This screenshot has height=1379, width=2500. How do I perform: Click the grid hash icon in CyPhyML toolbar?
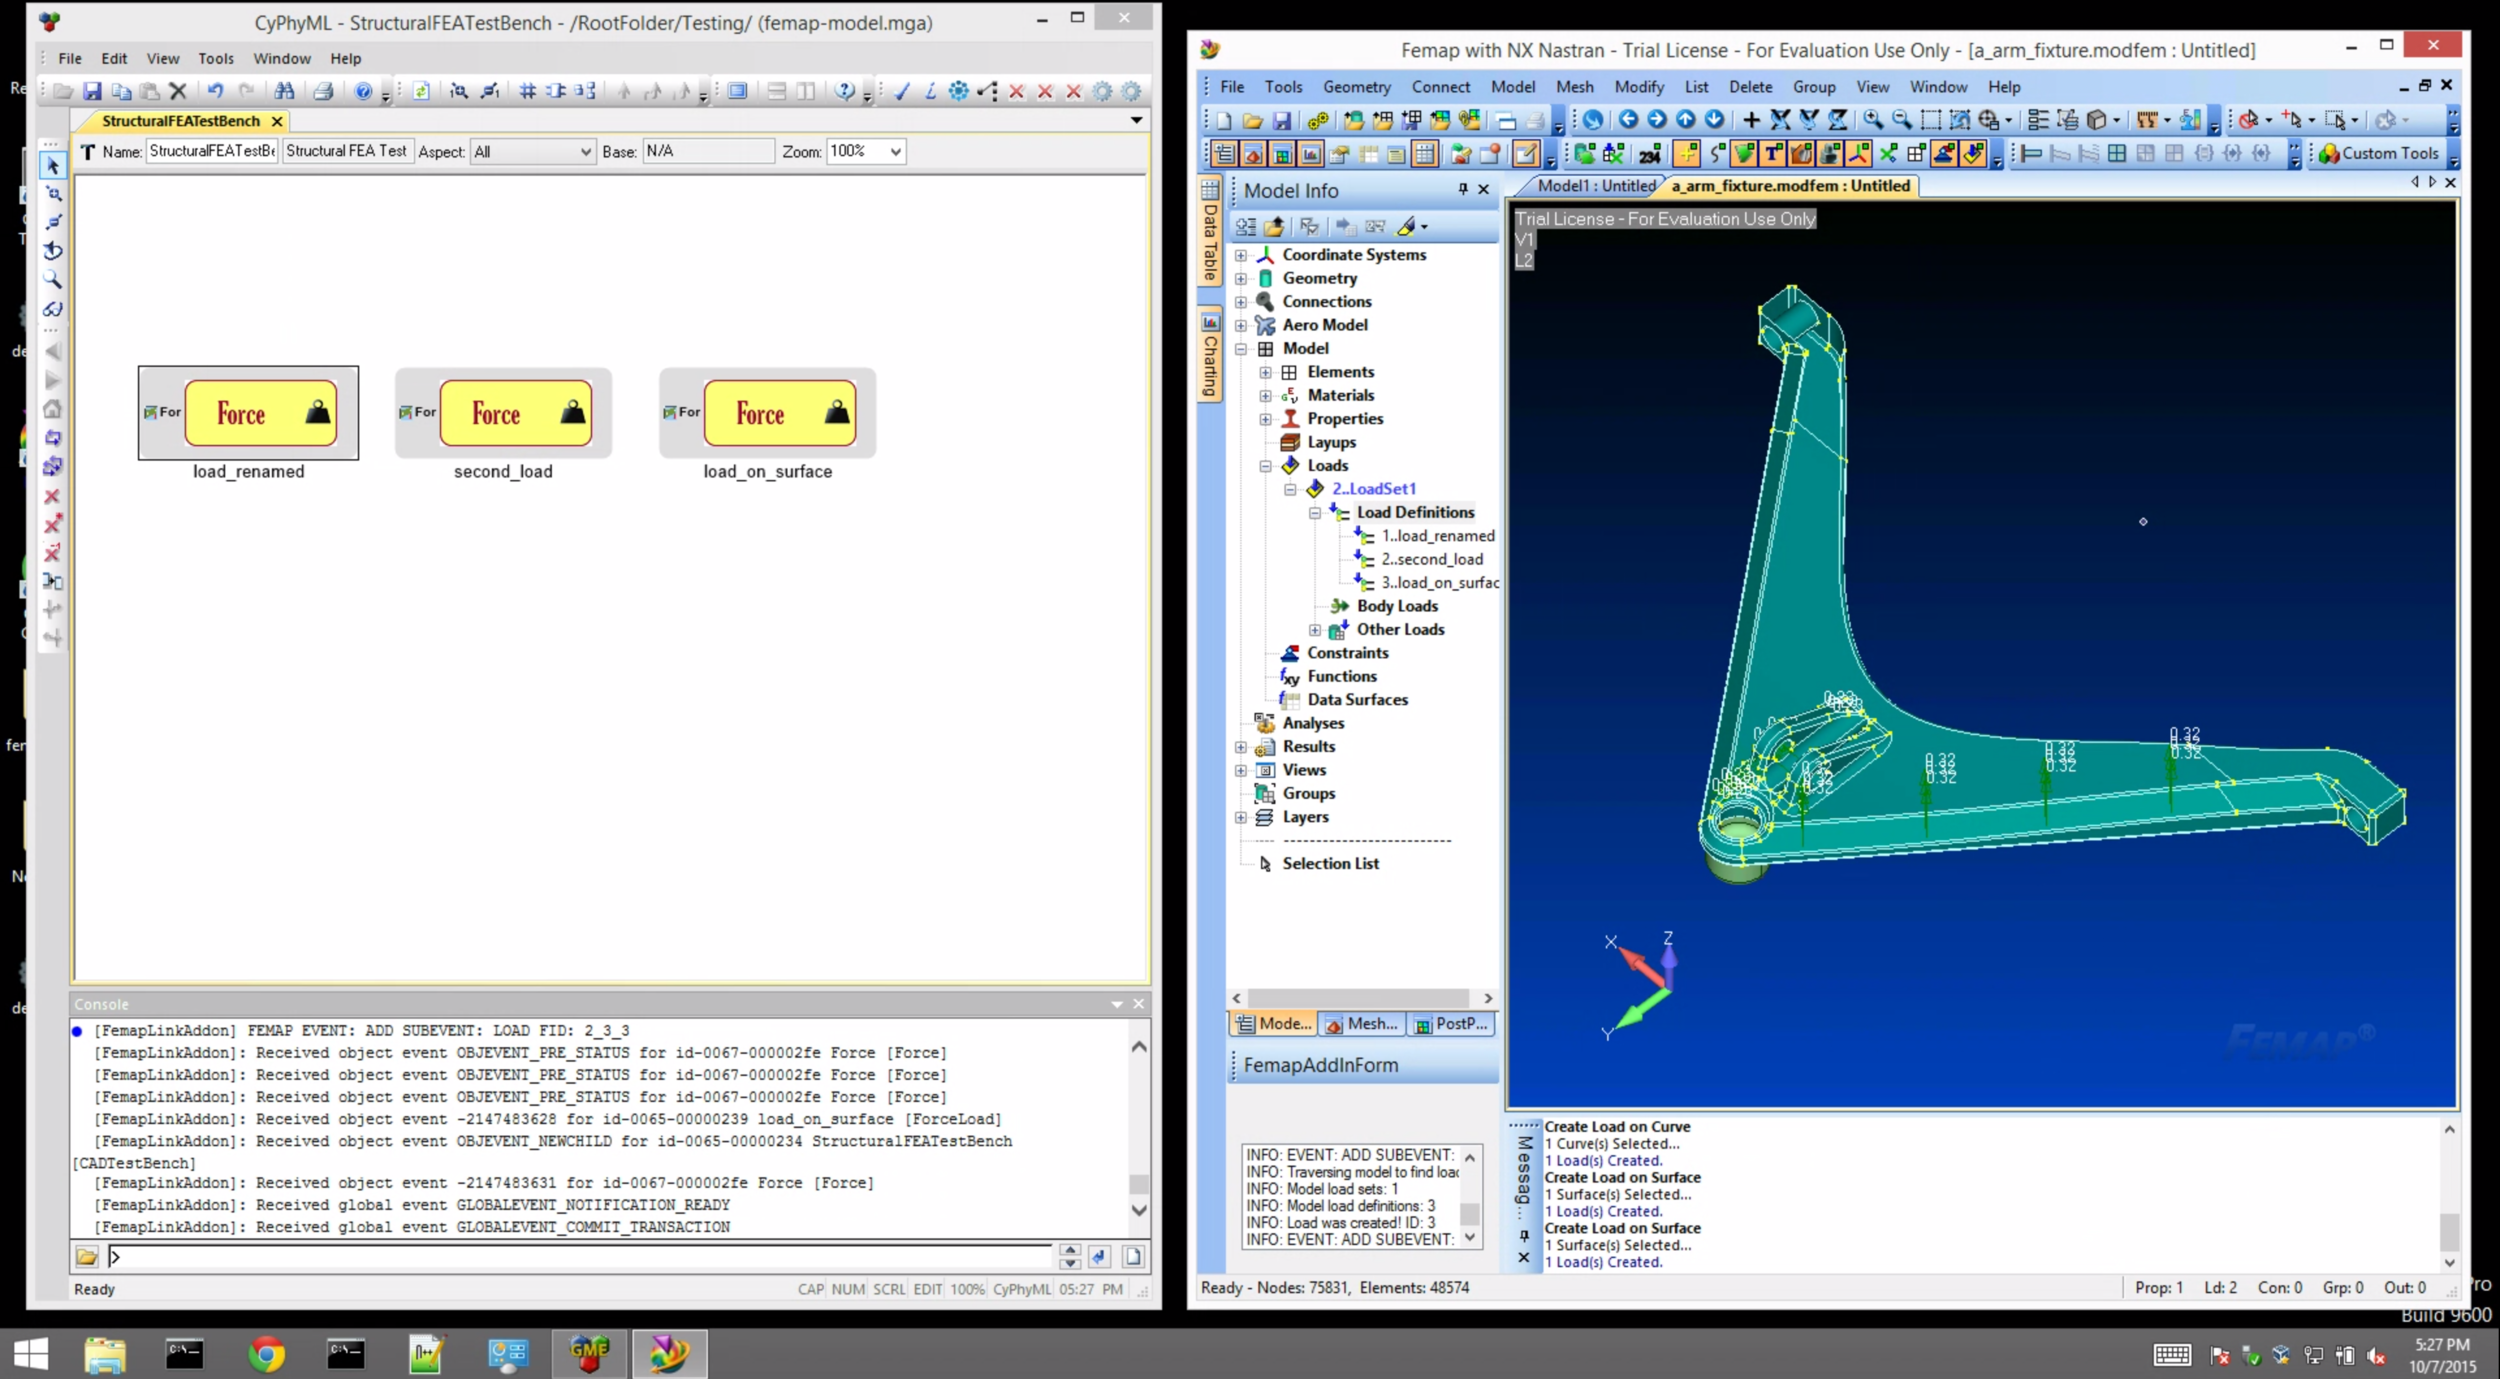click(527, 91)
